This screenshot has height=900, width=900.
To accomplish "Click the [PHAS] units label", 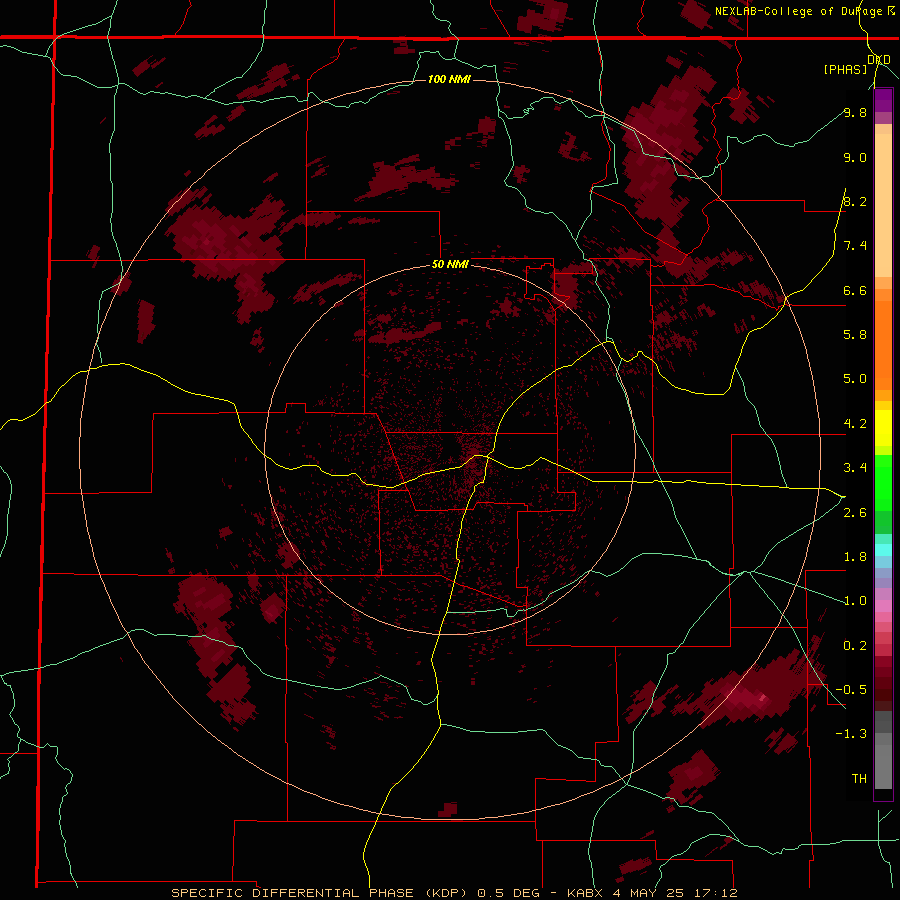I will [x=845, y=69].
